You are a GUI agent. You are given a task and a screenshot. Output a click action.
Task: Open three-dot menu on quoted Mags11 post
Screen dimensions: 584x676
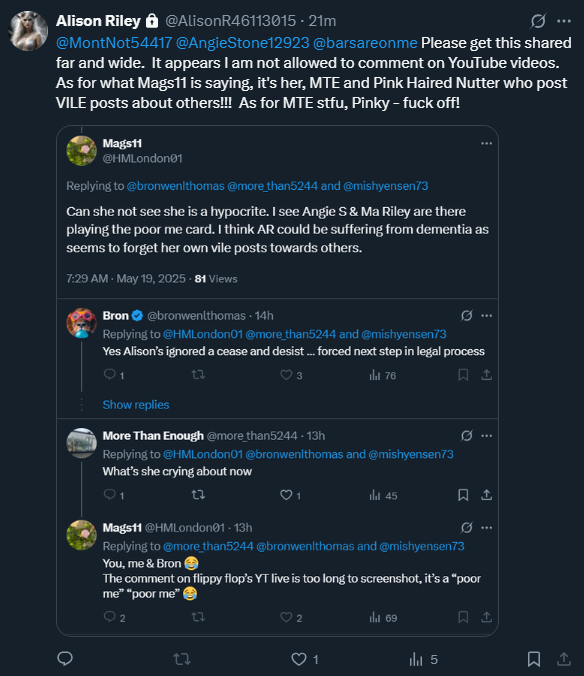point(487,143)
